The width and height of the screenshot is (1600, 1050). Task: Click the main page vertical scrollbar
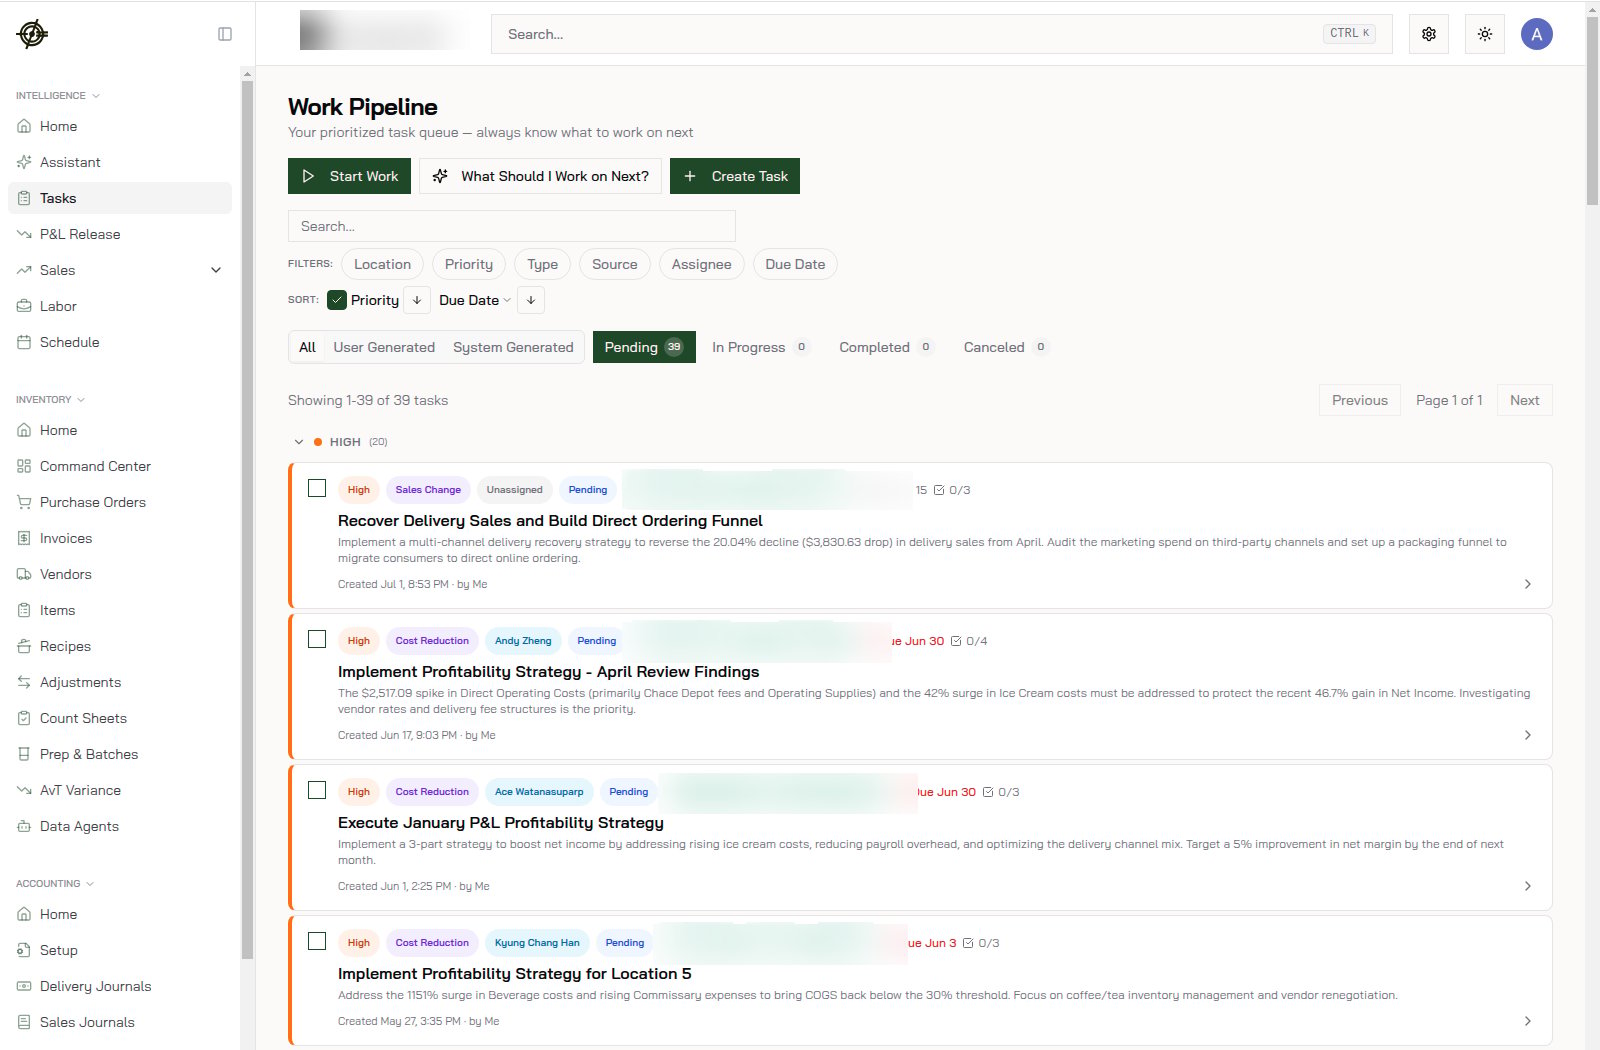[x=1592, y=110]
